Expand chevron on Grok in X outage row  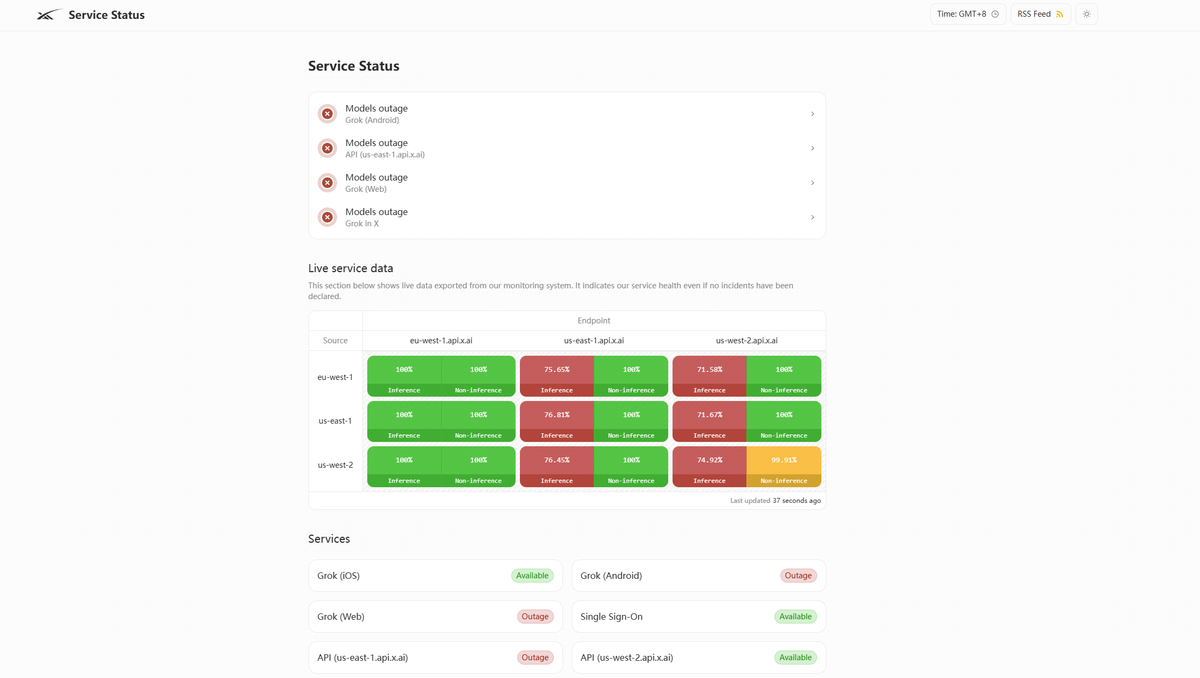coord(812,217)
